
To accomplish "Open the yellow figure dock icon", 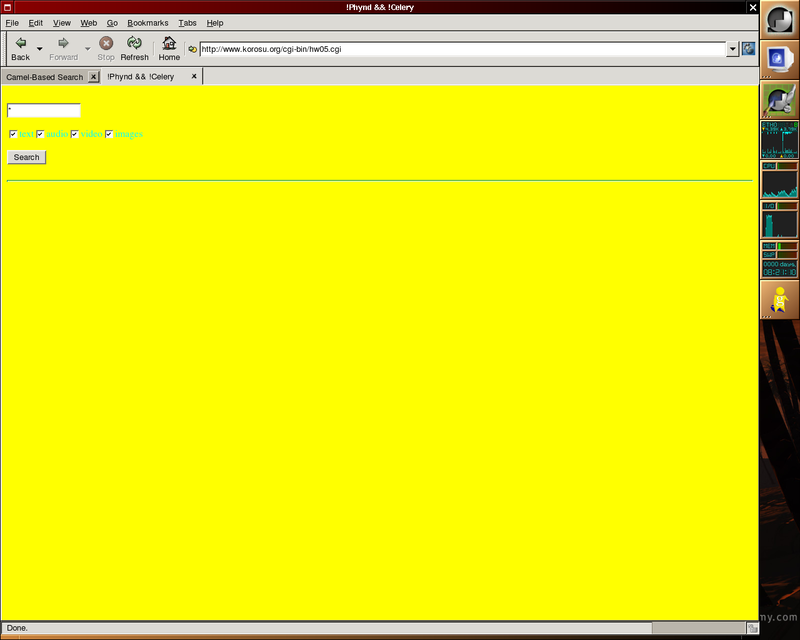I will point(779,299).
